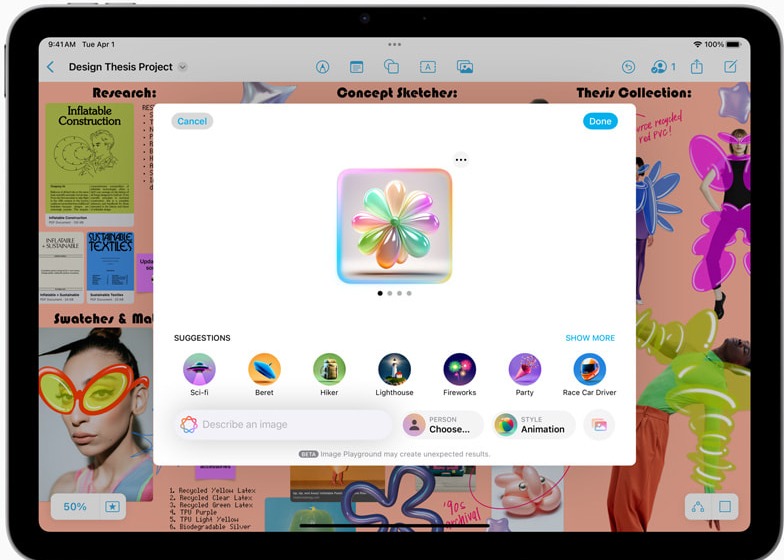Tap the undo arrow icon
Image resolution: width=784 pixels, height=560 pixels.
pyautogui.click(x=628, y=67)
